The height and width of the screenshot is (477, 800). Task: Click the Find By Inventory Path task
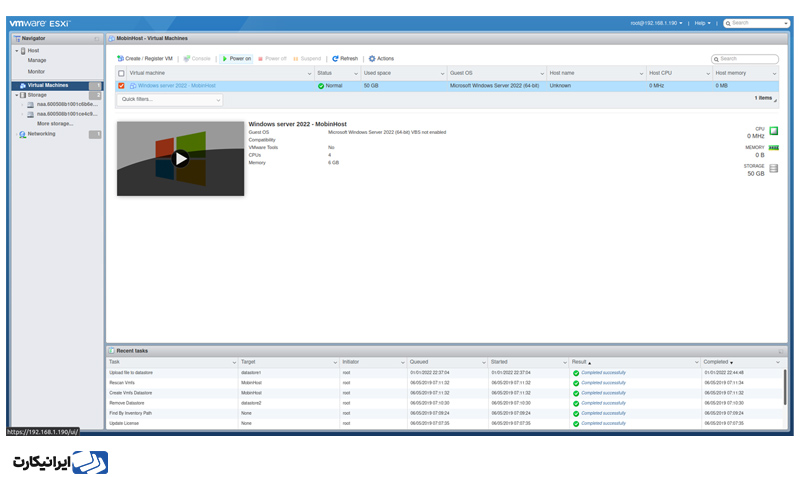coord(131,413)
